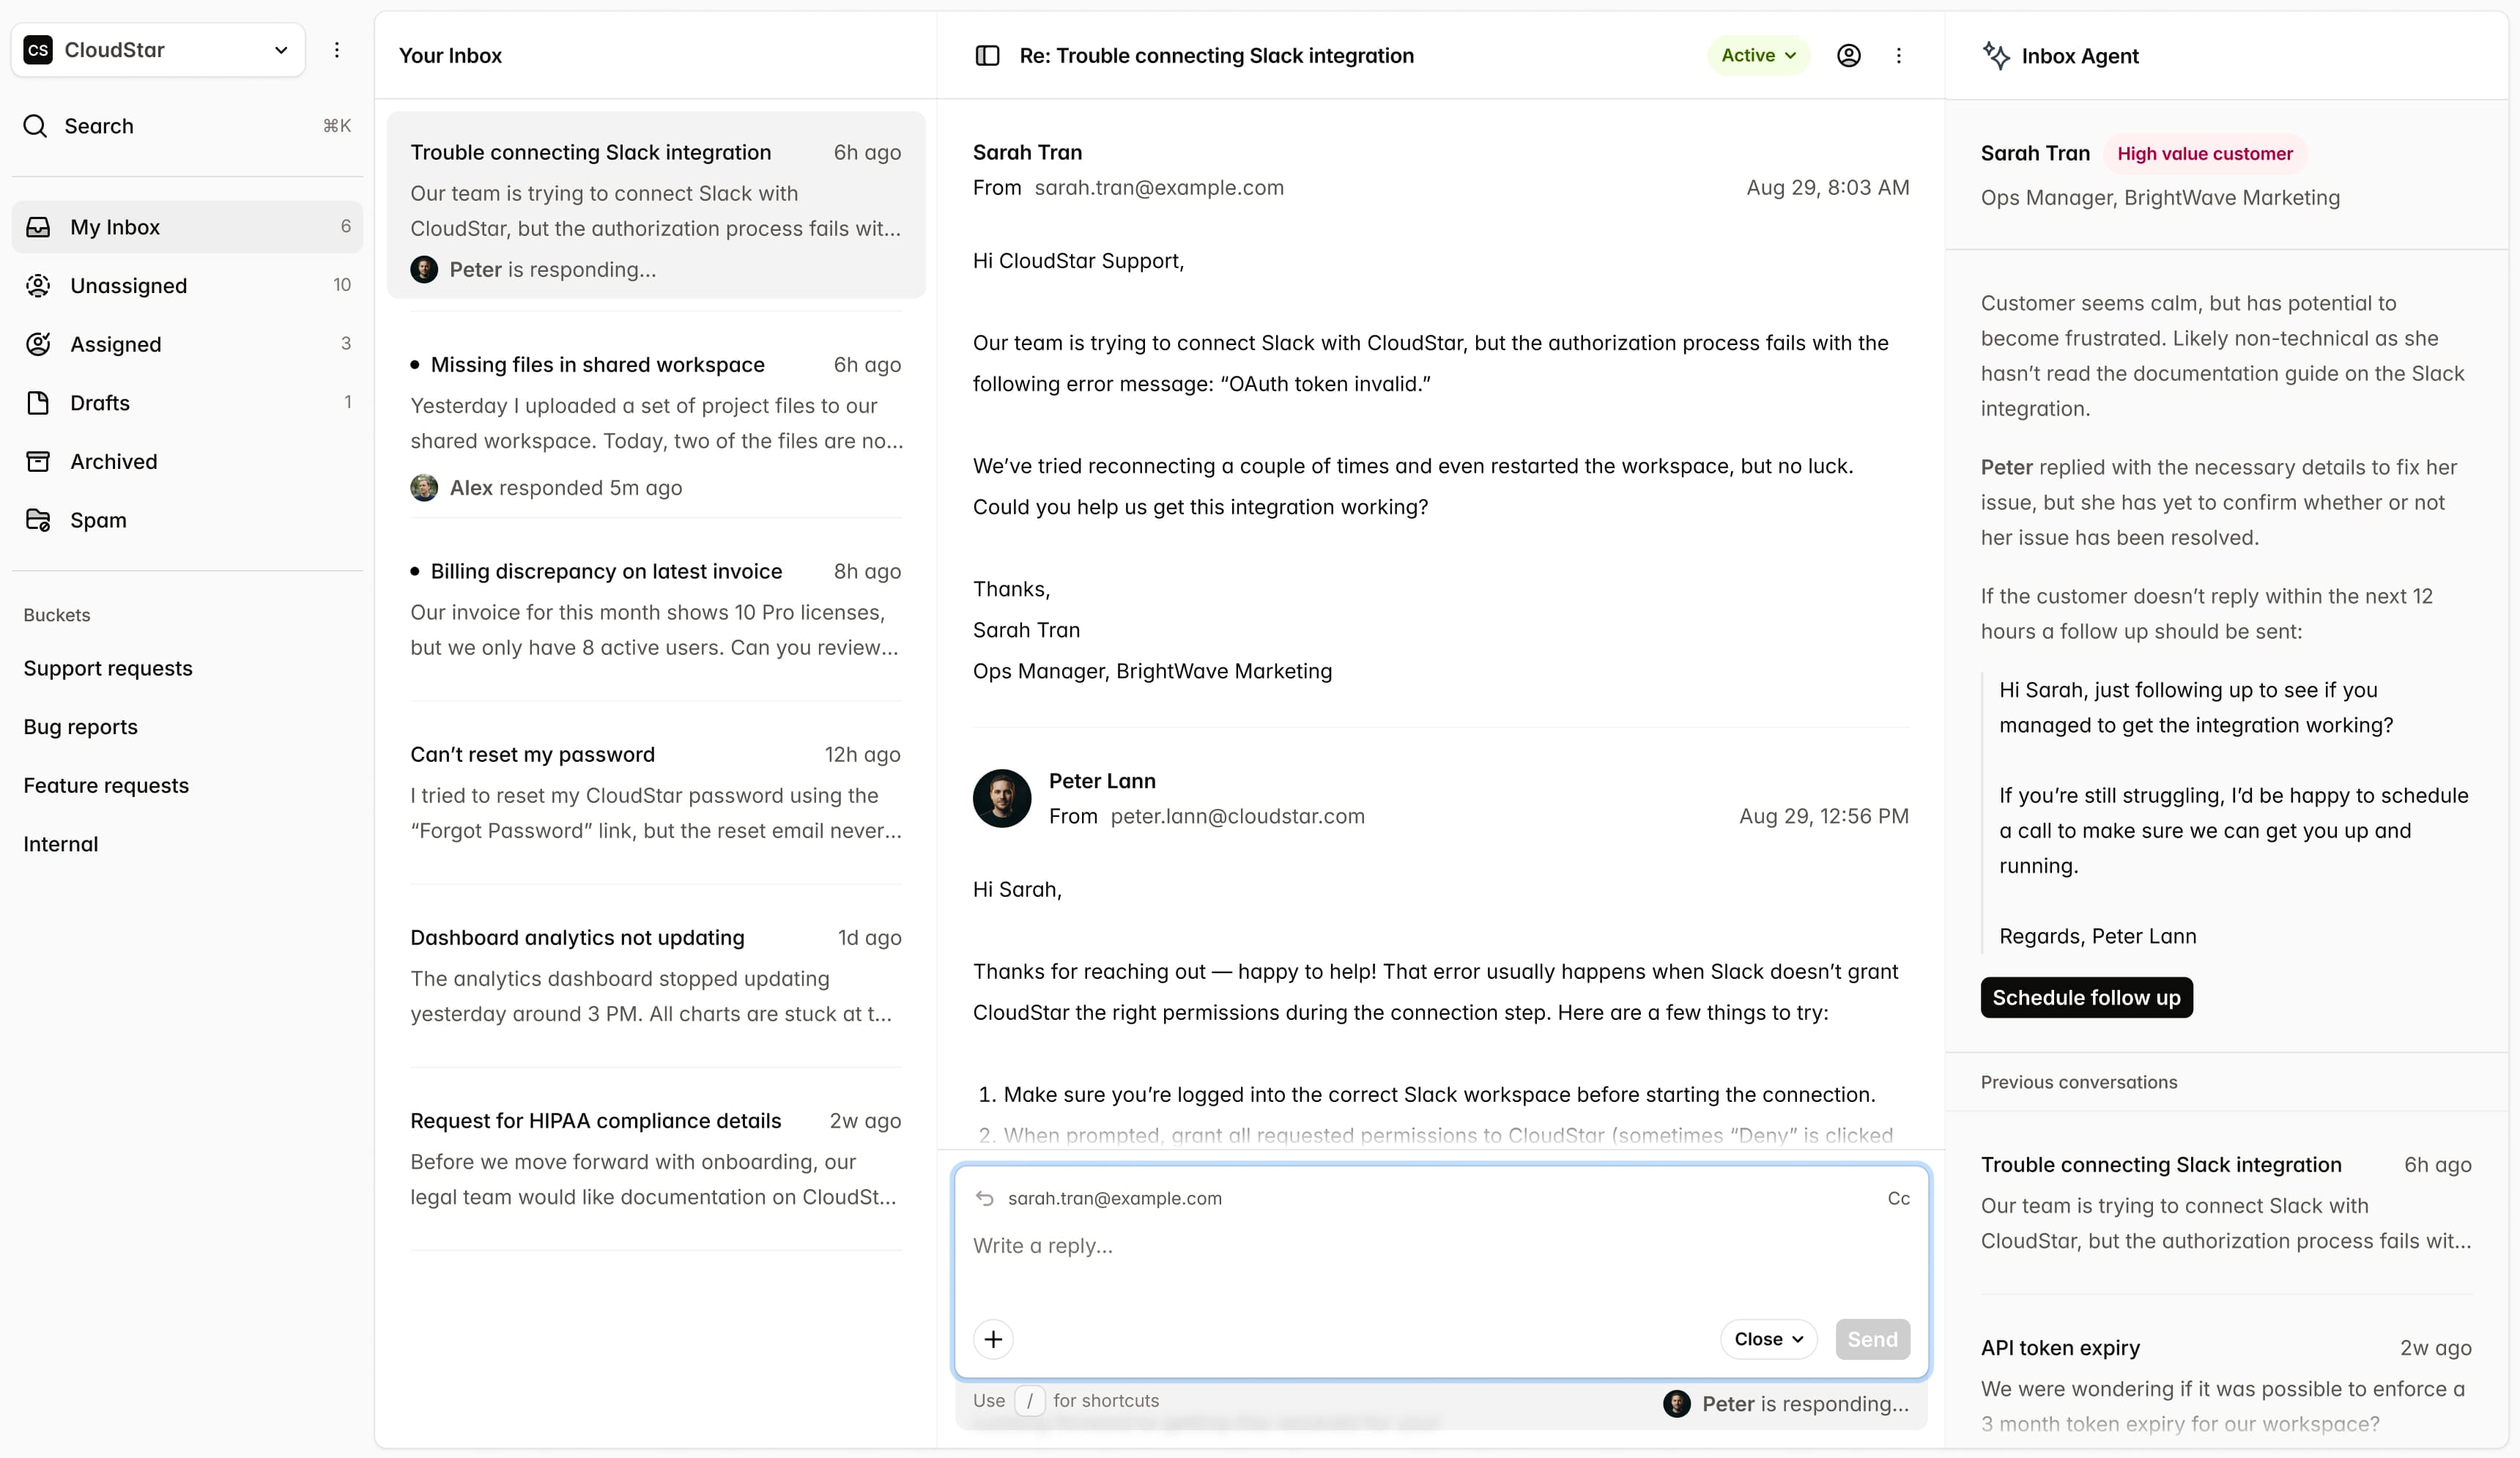The height and width of the screenshot is (1458, 2520).
Task: Open the Archived folder
Action: point(113,461)
